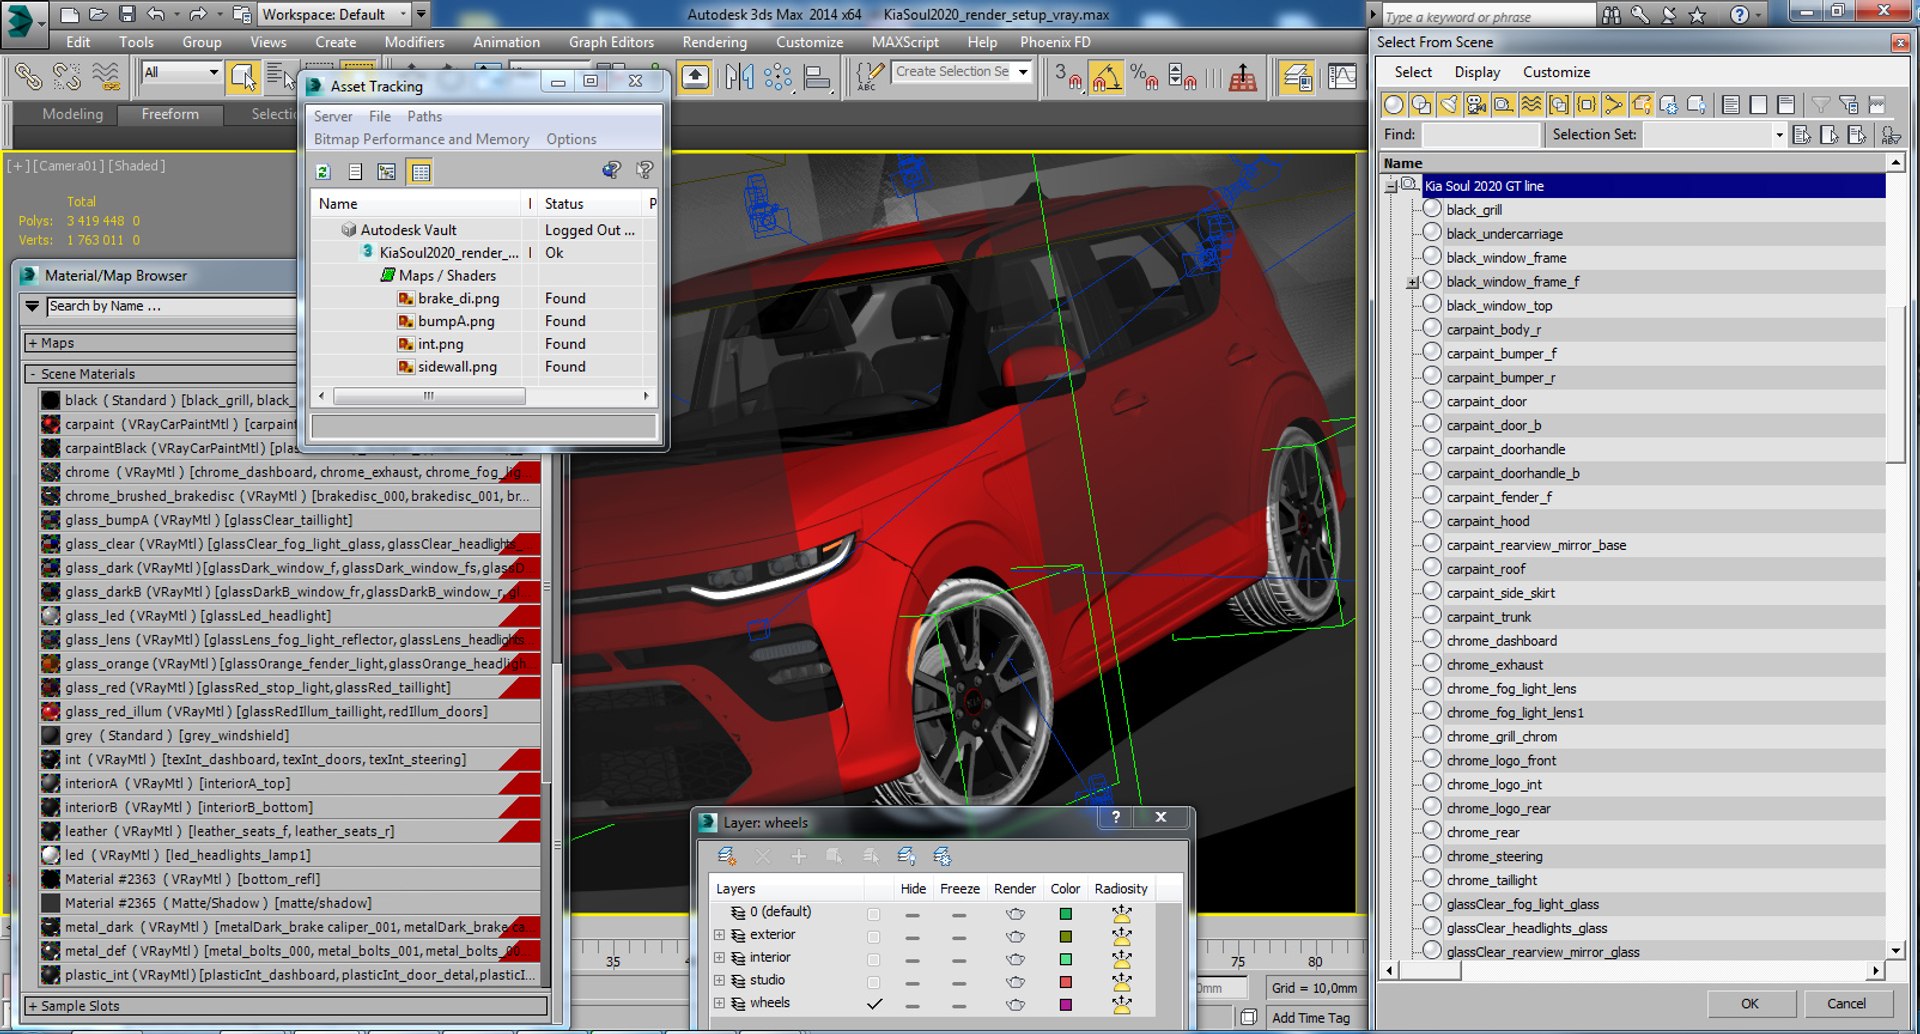Viewport: 1920px width, 1034px height.
Task: Toggle Display Shapes filter in Select From Scene
Action: coord(1421,105)
